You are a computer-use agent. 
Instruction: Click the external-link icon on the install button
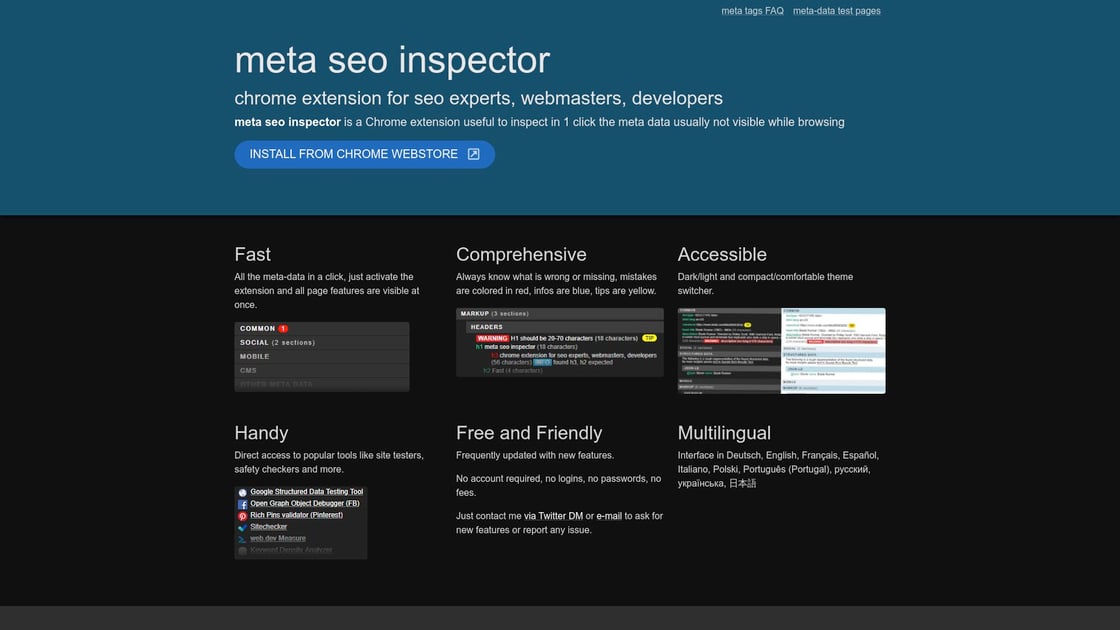point(474,154)
